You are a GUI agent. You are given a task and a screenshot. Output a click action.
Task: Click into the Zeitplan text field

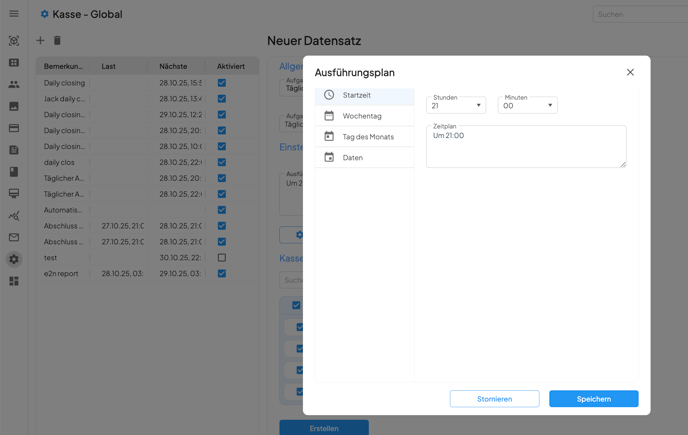pyautogui.click(x=525, y=147)
